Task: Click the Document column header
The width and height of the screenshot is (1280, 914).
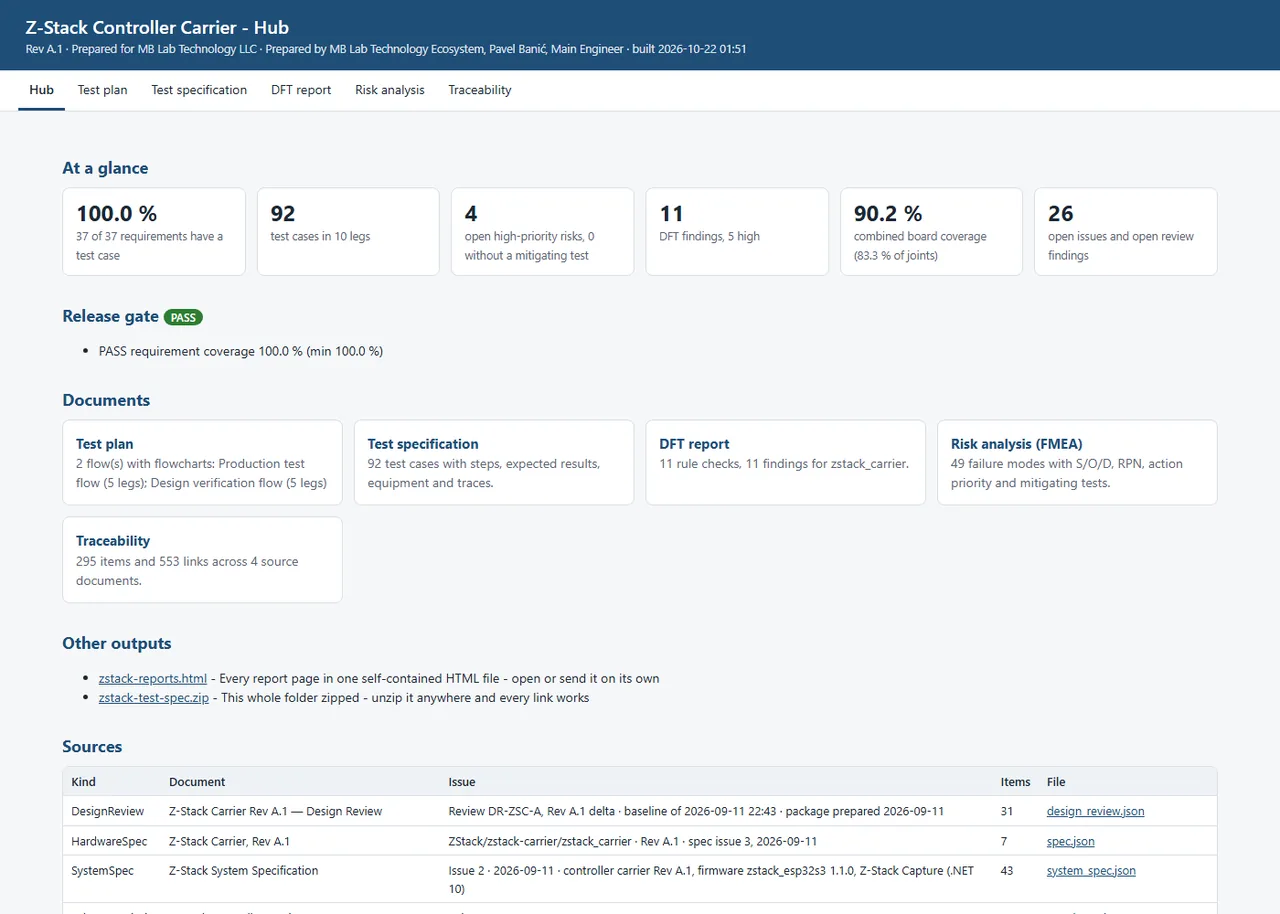Action: 197,782
